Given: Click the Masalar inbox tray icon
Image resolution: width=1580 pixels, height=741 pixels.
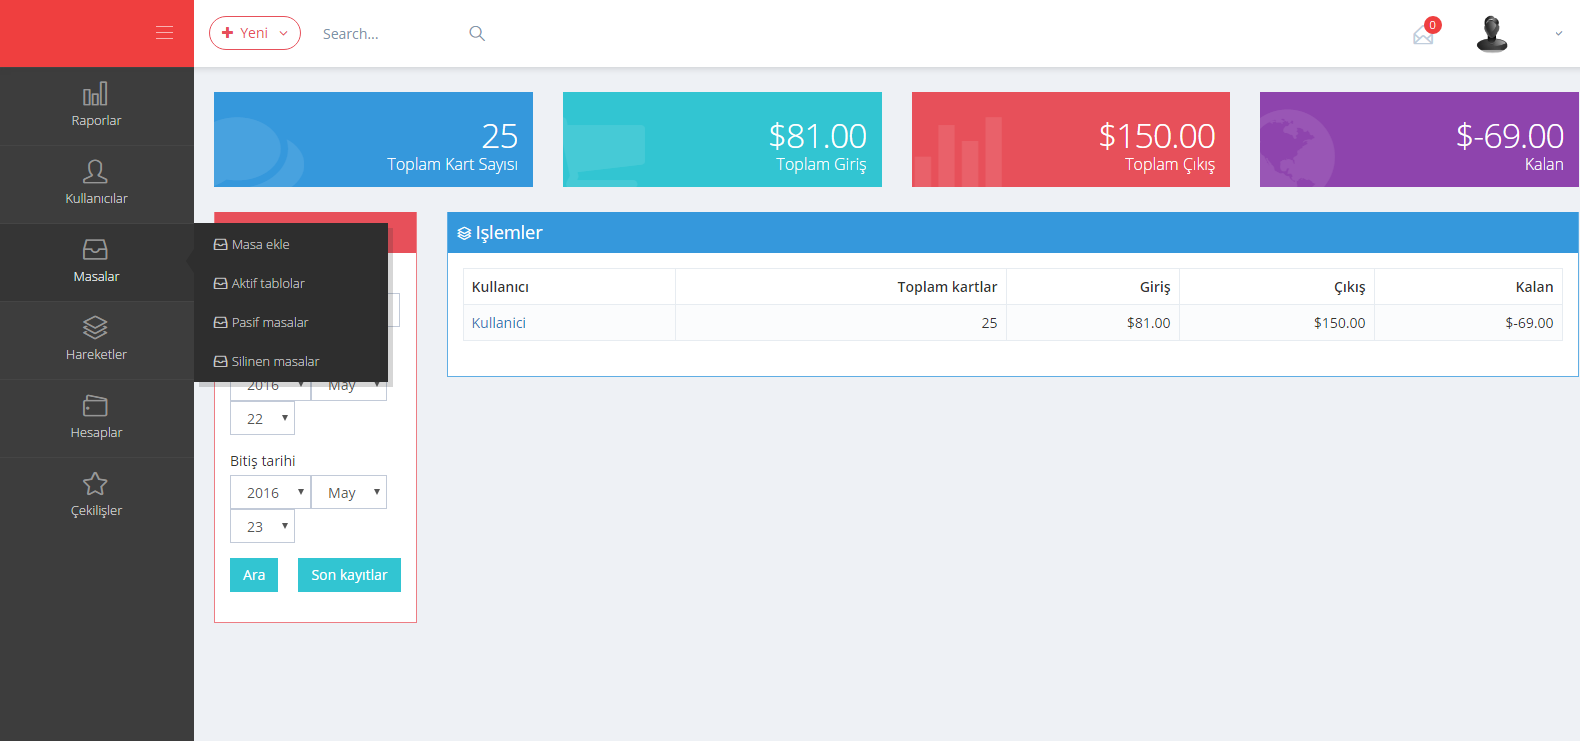Looking at the screenshot, I should (x=95, y=249).
